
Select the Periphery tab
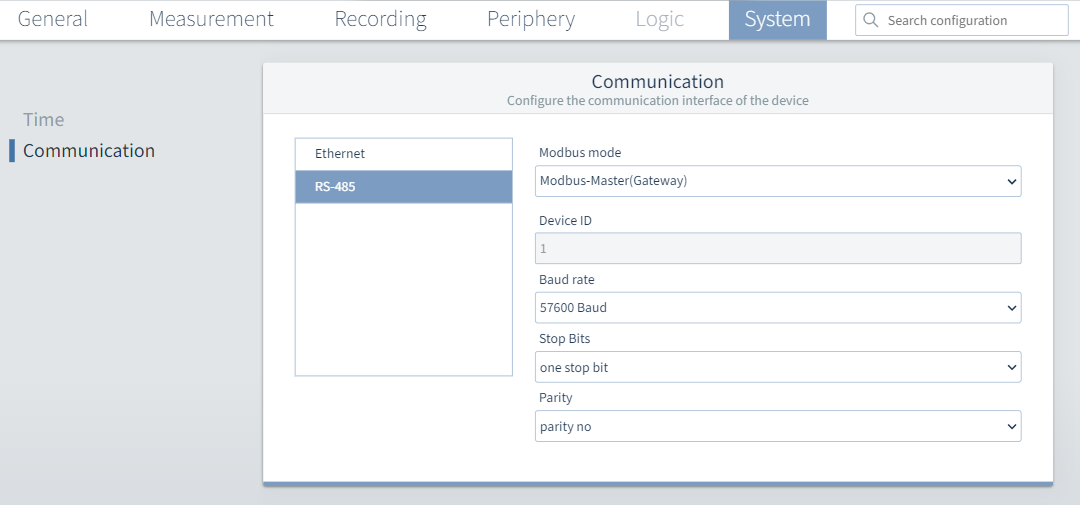coord(530,19)
